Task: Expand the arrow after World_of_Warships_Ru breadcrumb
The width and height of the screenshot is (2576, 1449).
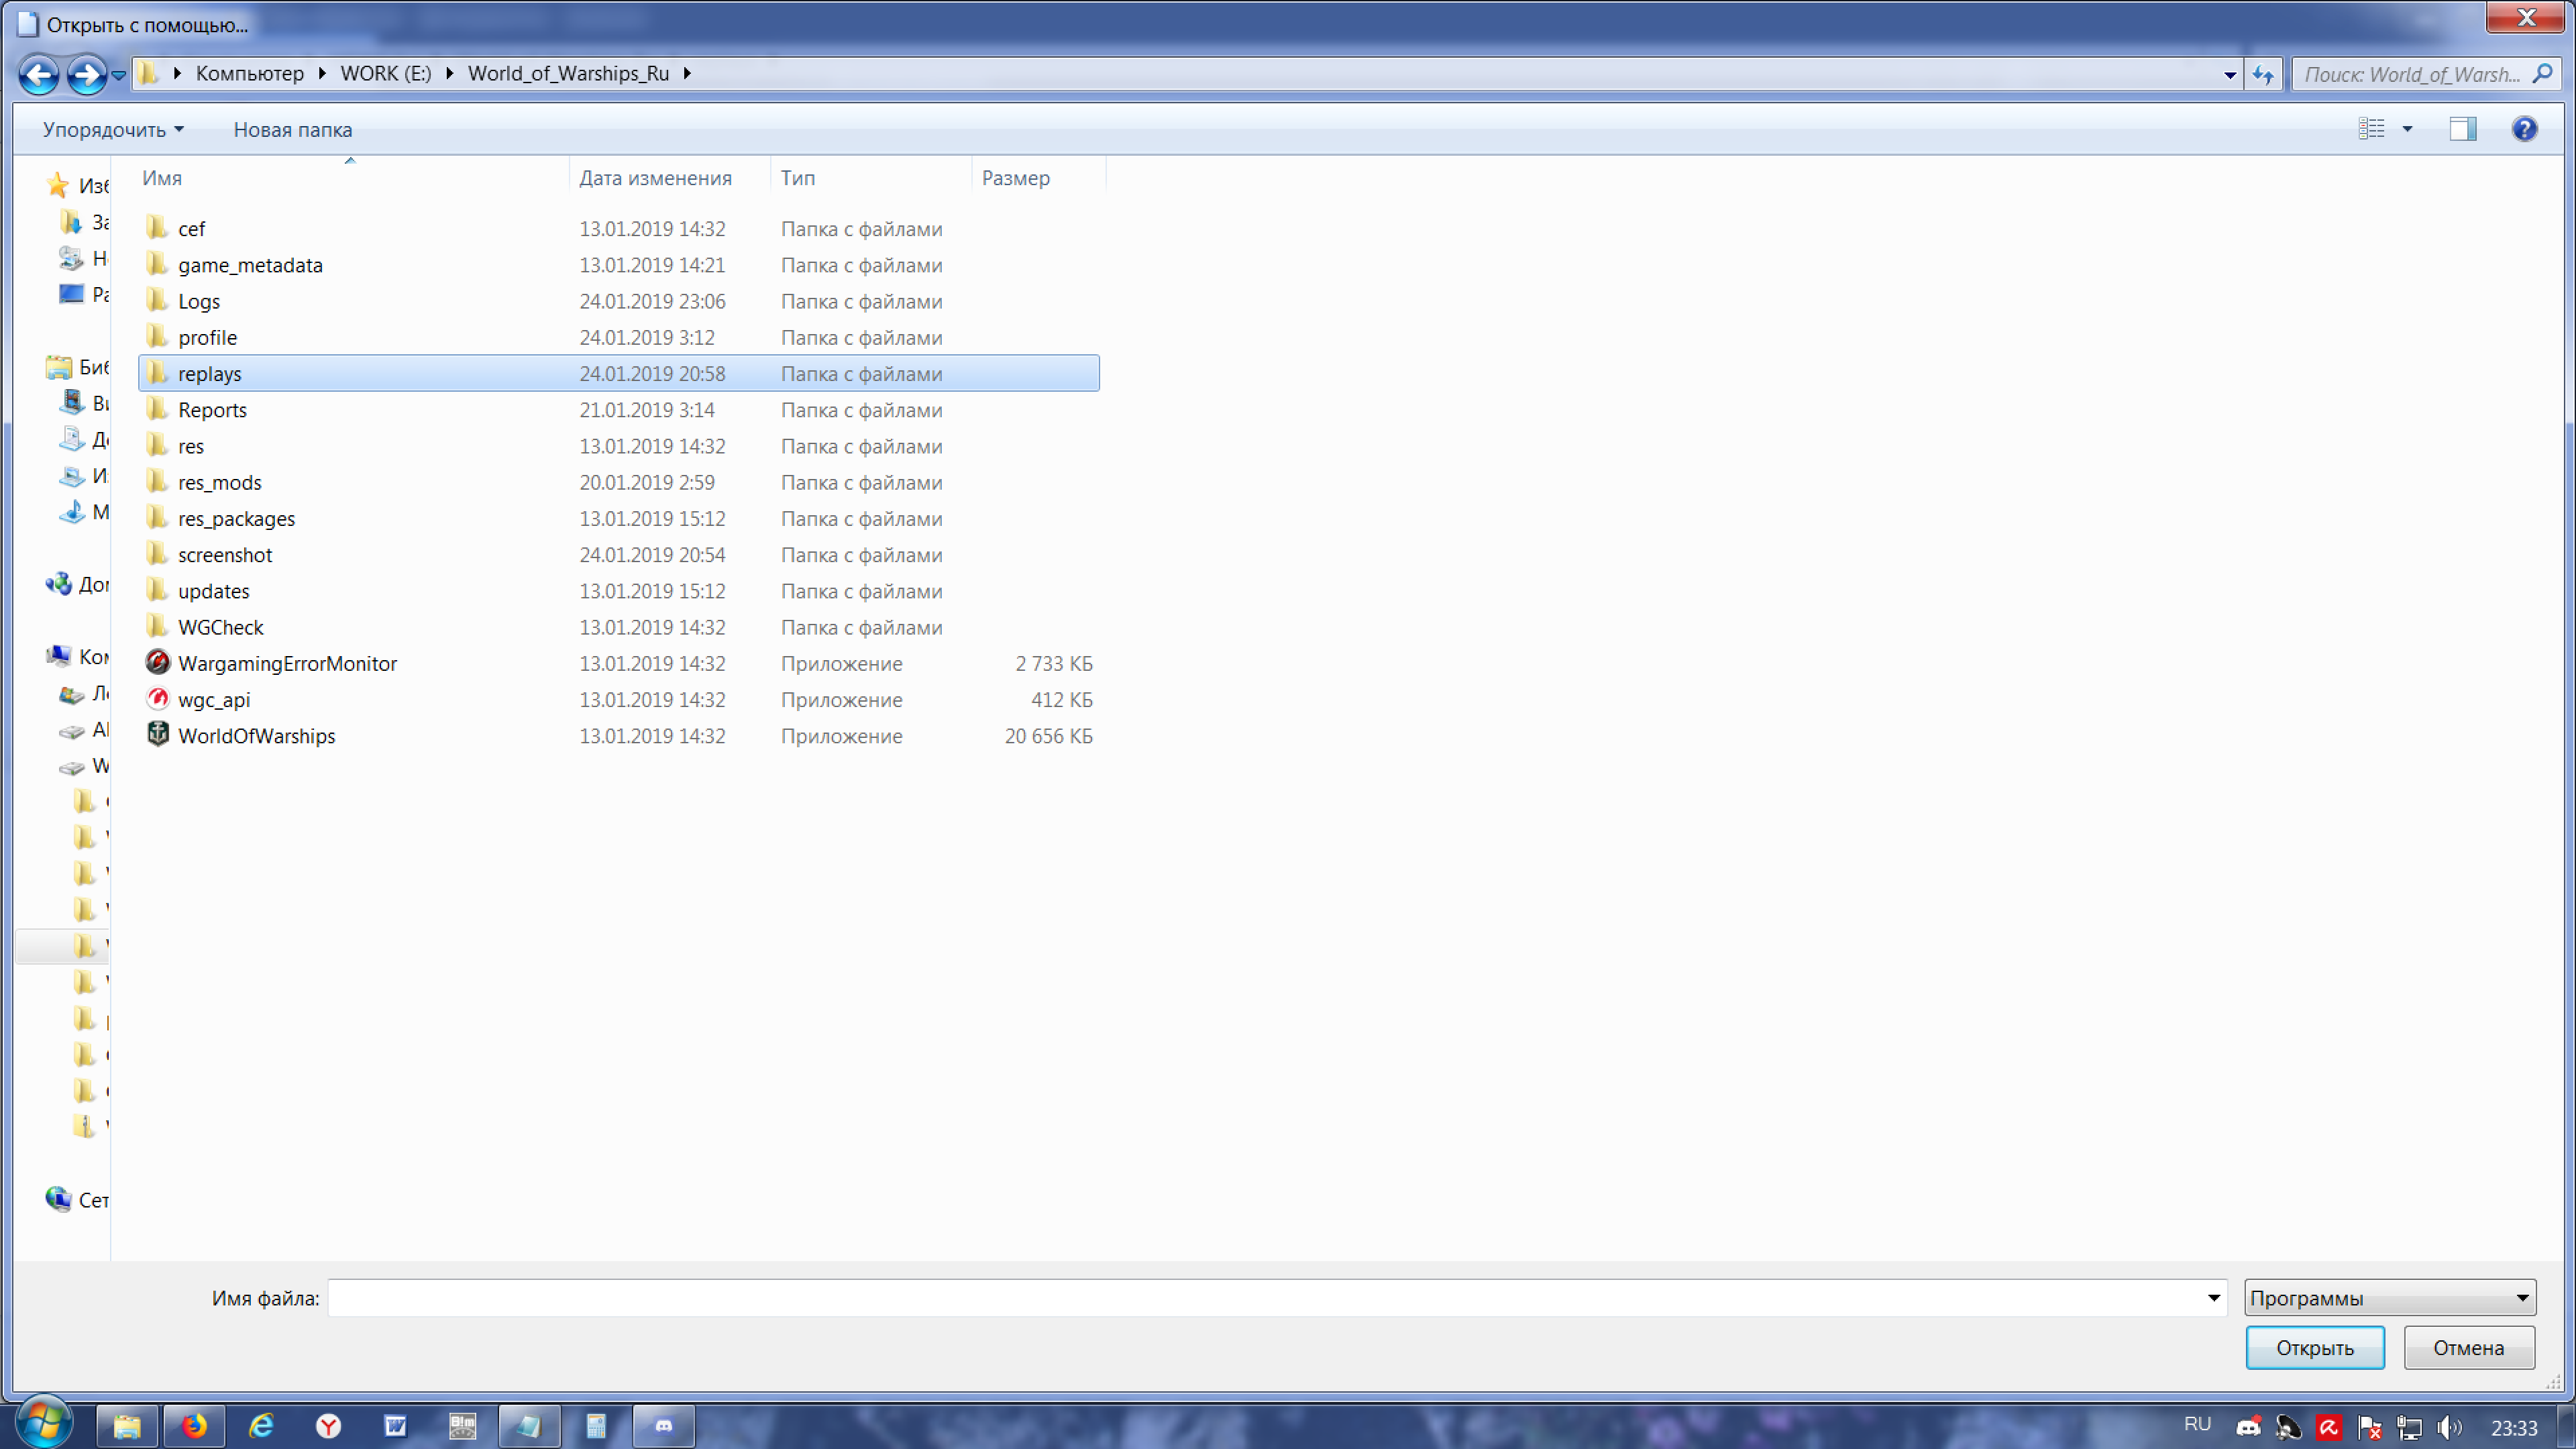Action: (687, 73)
